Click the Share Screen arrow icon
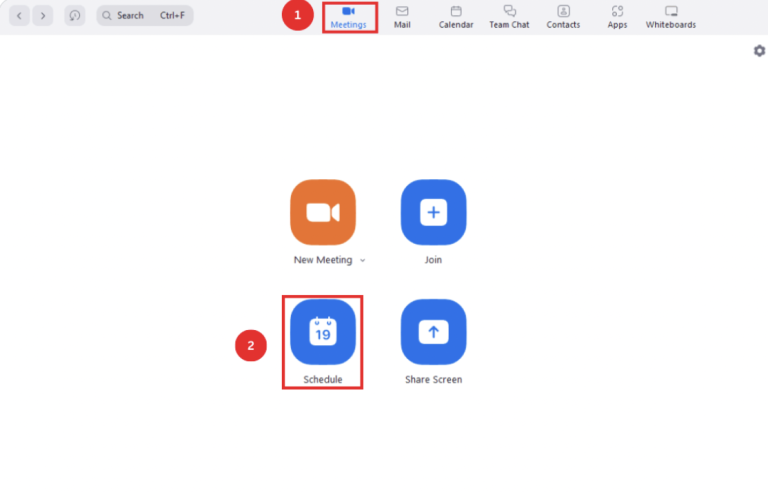 433,332
